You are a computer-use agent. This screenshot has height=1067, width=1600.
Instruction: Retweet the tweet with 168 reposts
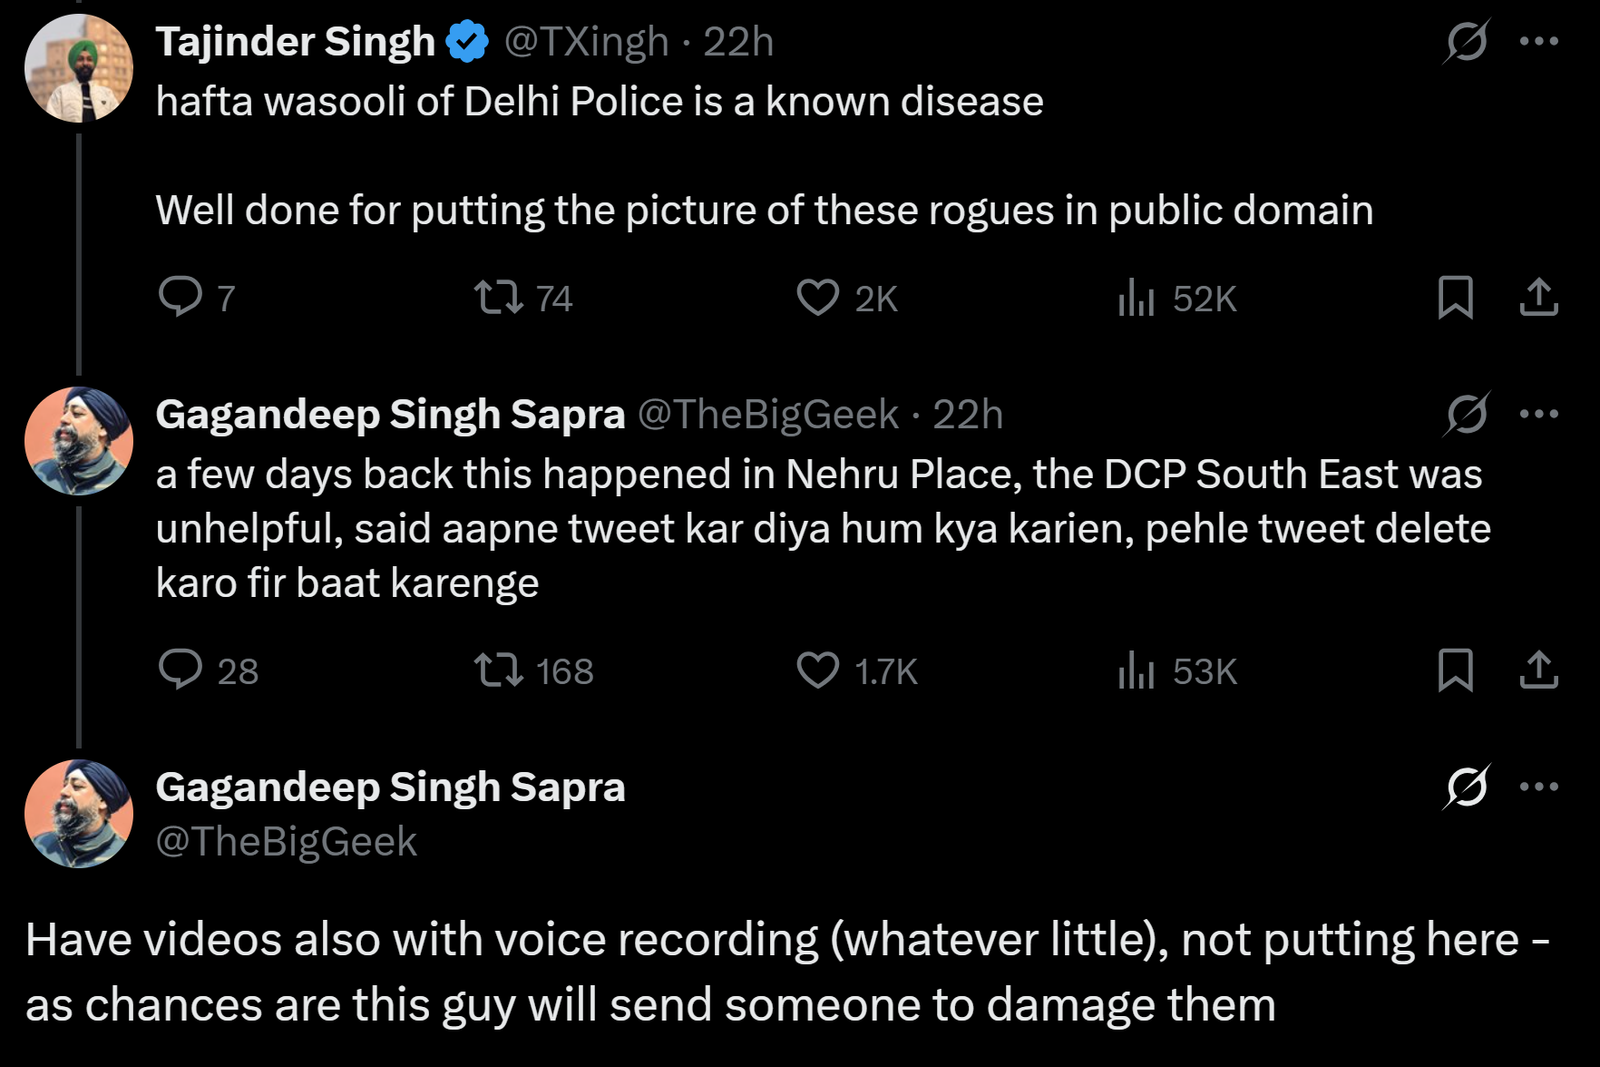[498, 670]
